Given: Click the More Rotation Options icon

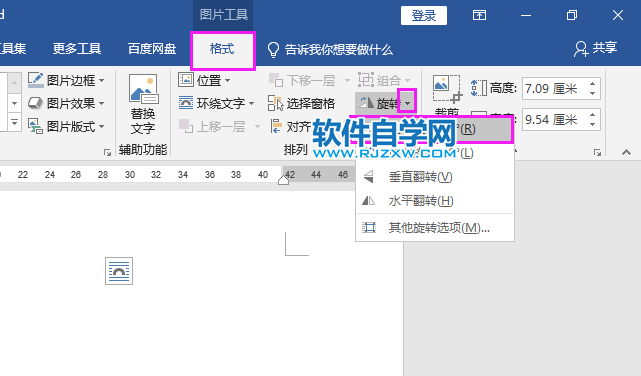Looking at the screenshot, I should (x=369, y=227).
